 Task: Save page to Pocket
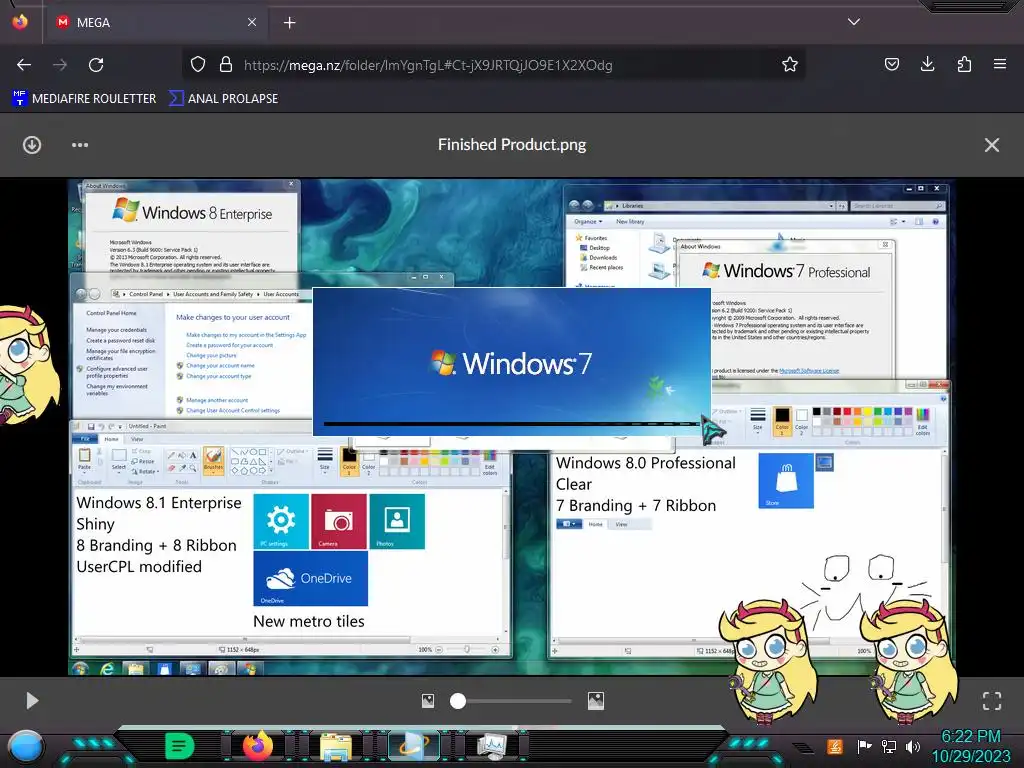point(891,64)
